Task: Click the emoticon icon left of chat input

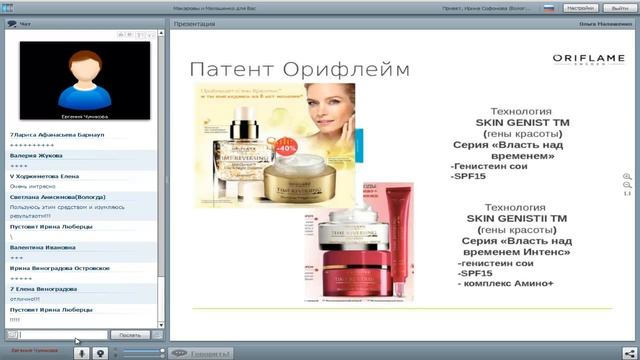Action: [x=12, y=335]
